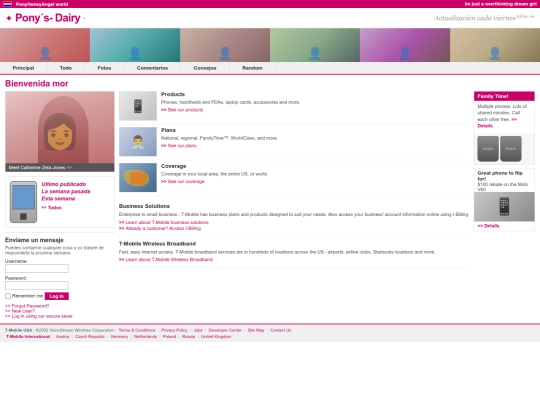Click the left Nokia phone image
The height and width of the screenshot is (405, 540).
click(488, 149)
